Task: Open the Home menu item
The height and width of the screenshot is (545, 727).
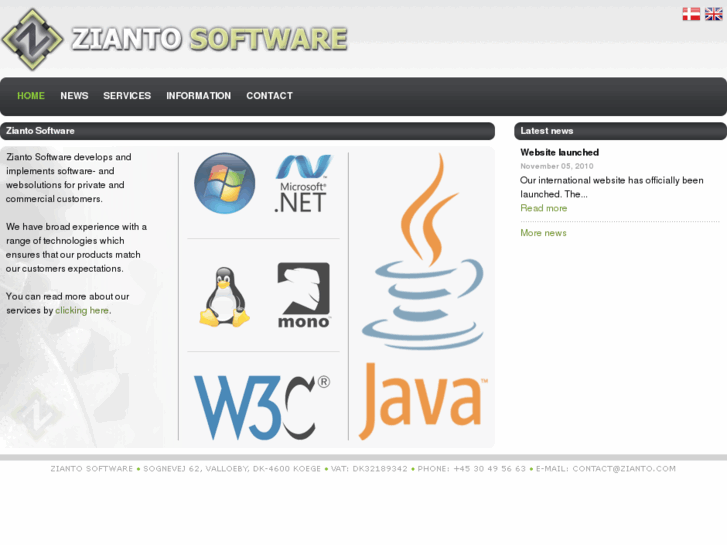Action: (31, 96)
